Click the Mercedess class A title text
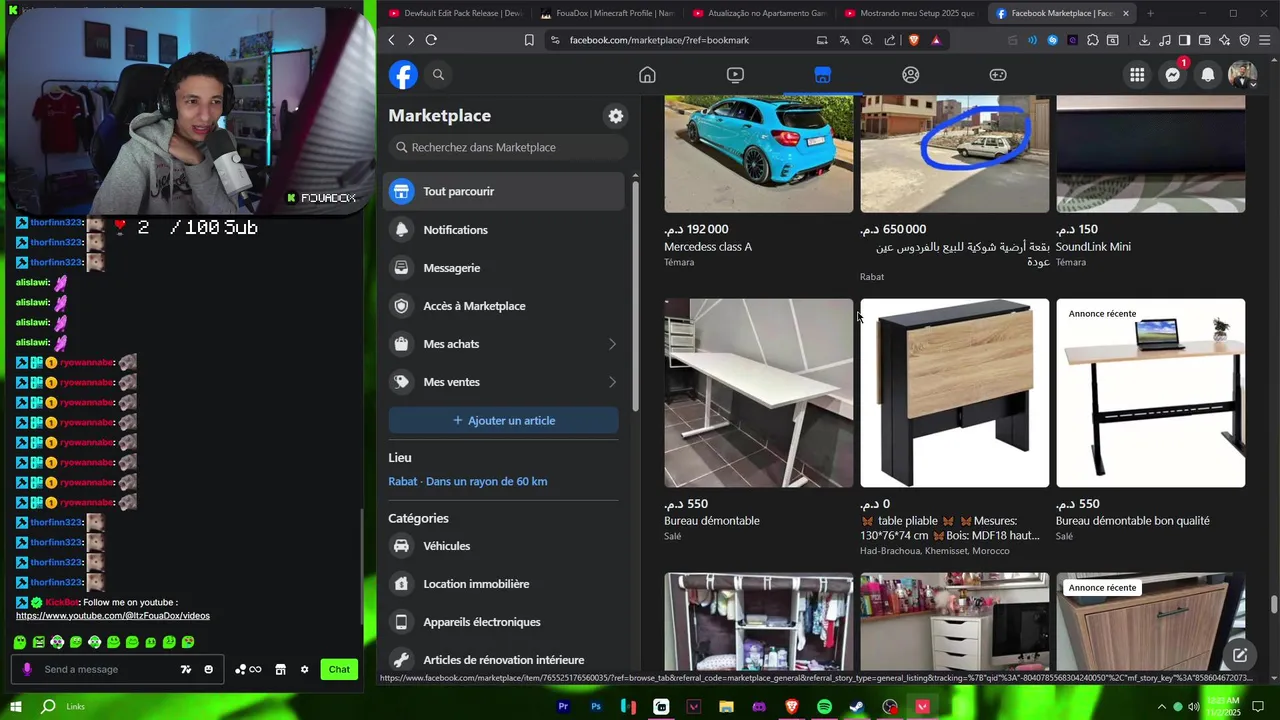Image resolution: width=1280 pixels, height=720 pixels. [708, 247]
